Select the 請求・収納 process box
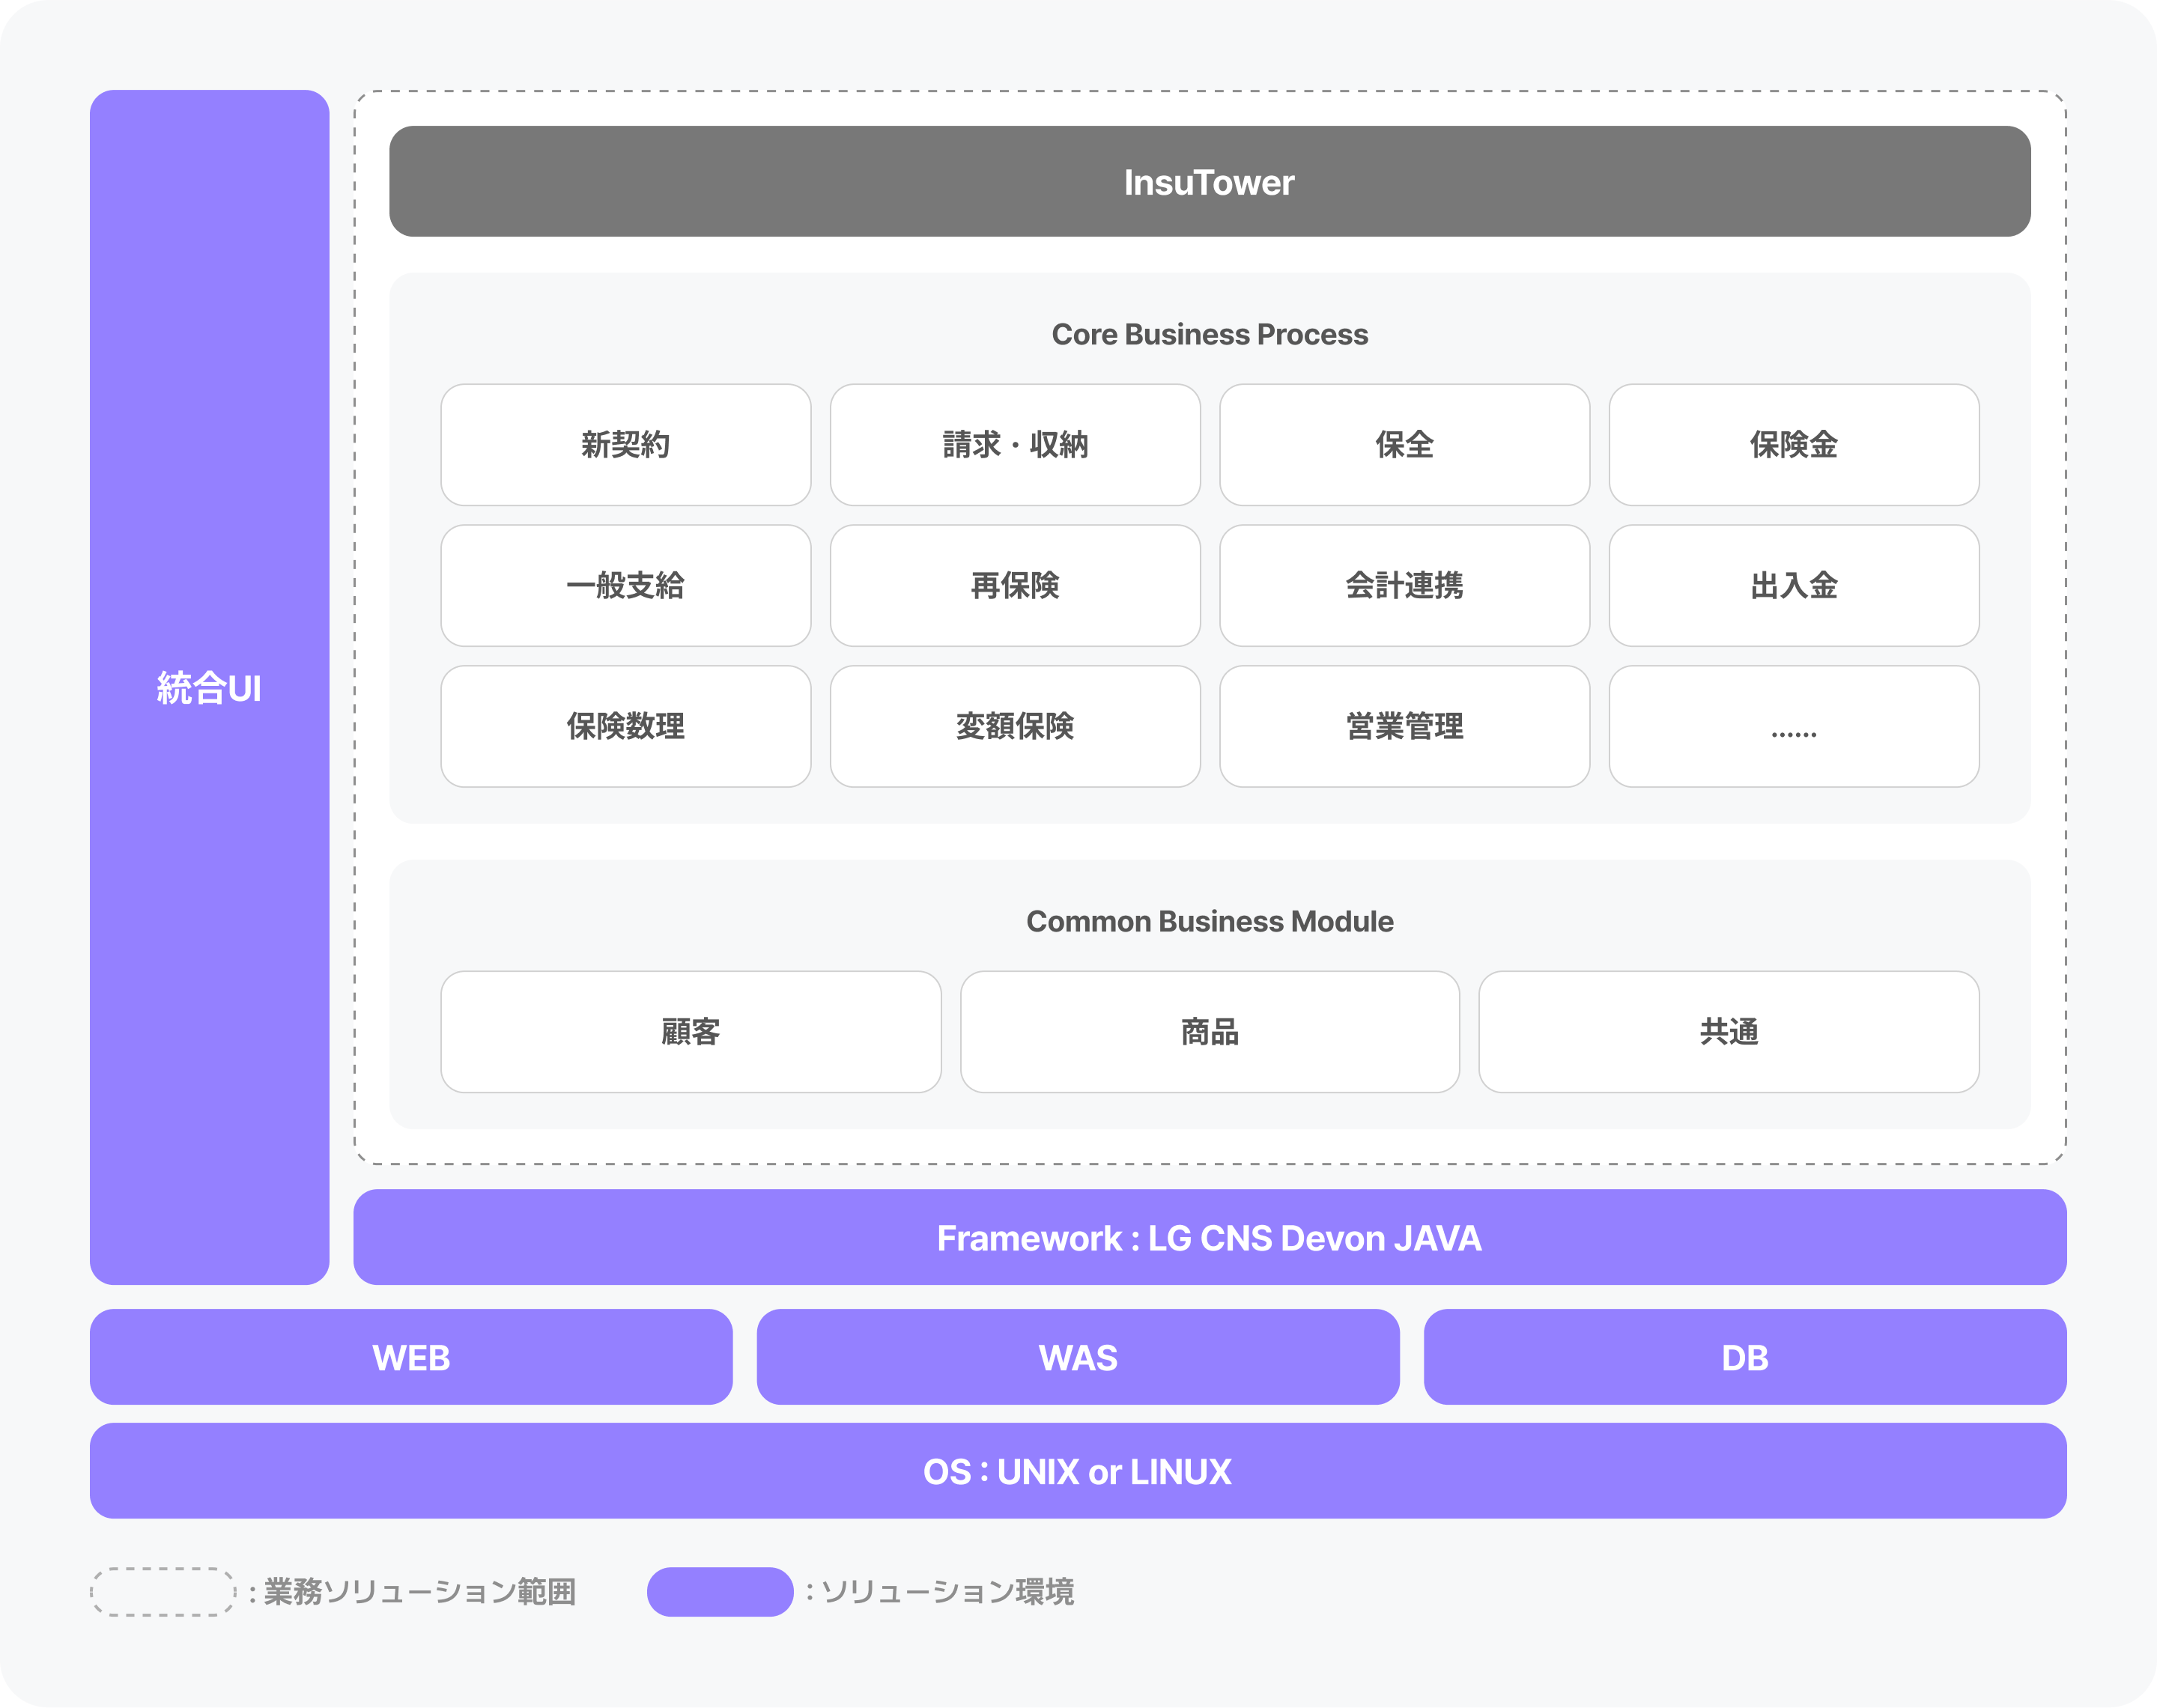The width and height of the screenshot is (2157, 1708). [1014, 445]
